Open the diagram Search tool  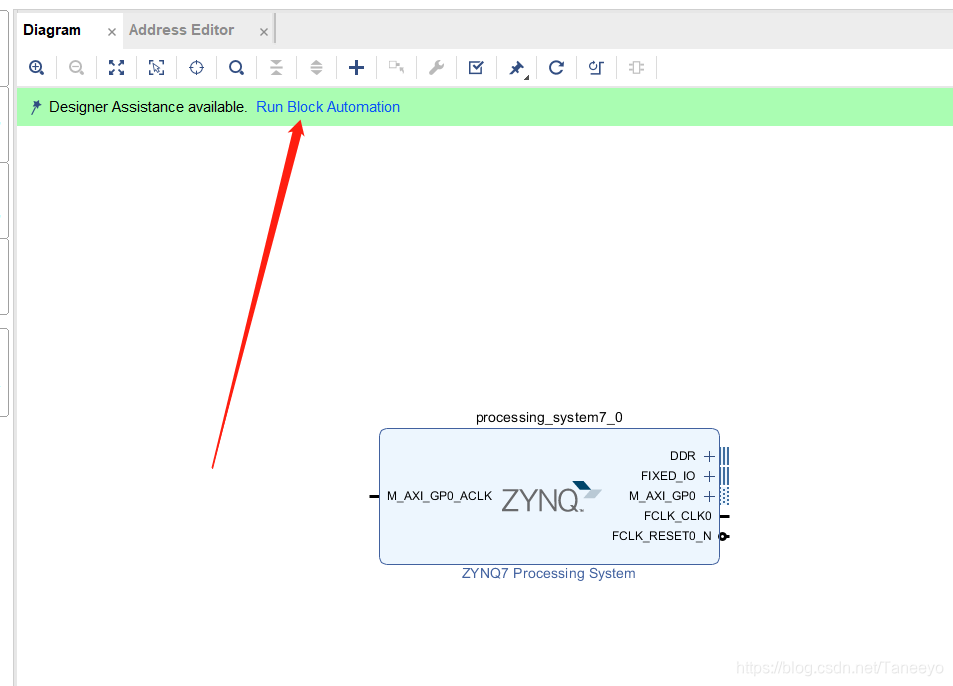point(236,67)
